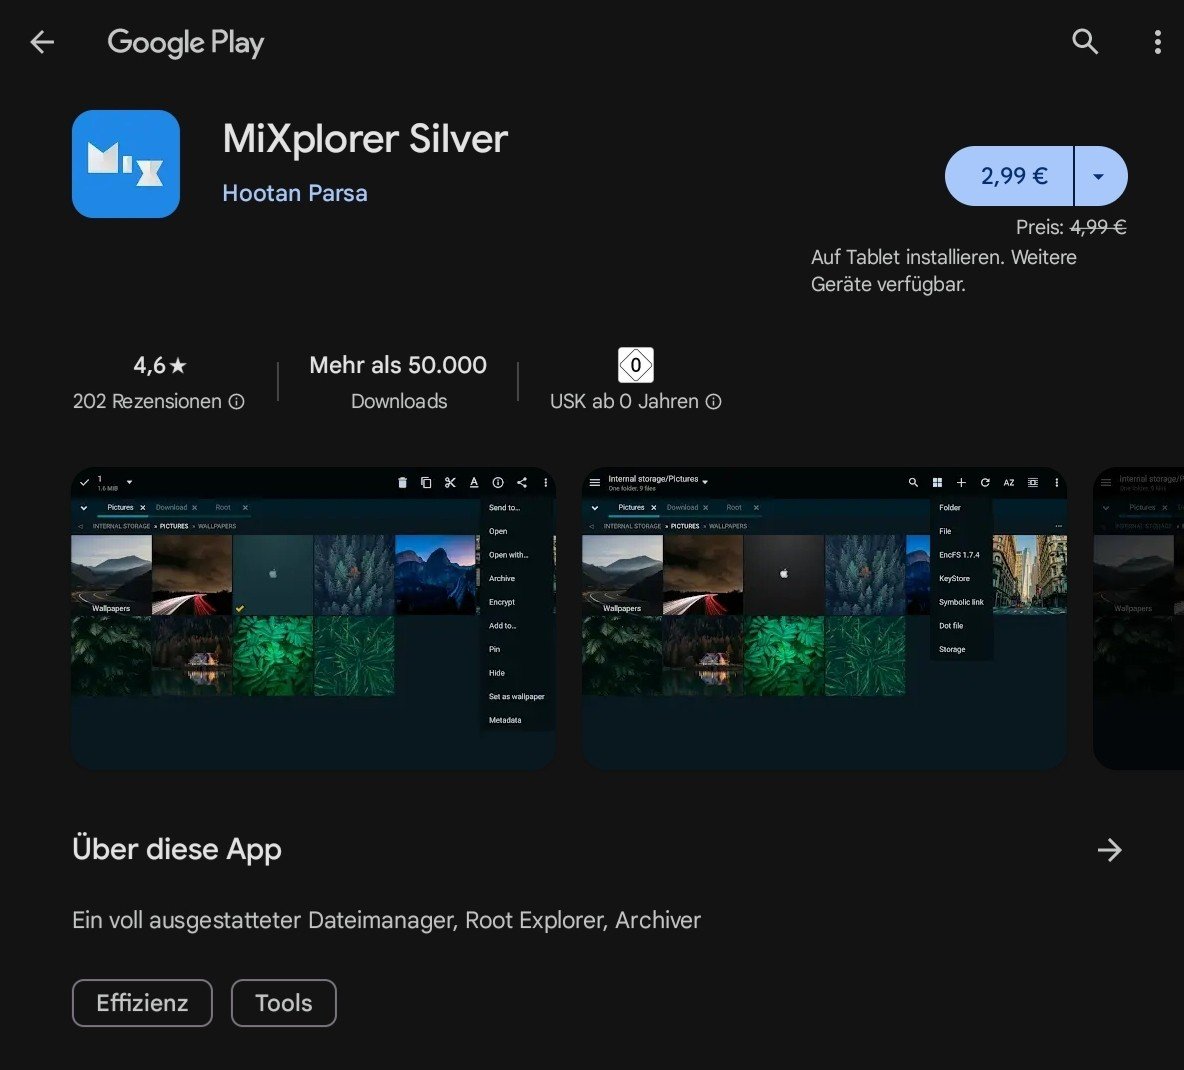This screenshot has width=1184, height=1070.
Task: Expand the dropdown arrow beside the price button
Action: (x=1101, y=176)
